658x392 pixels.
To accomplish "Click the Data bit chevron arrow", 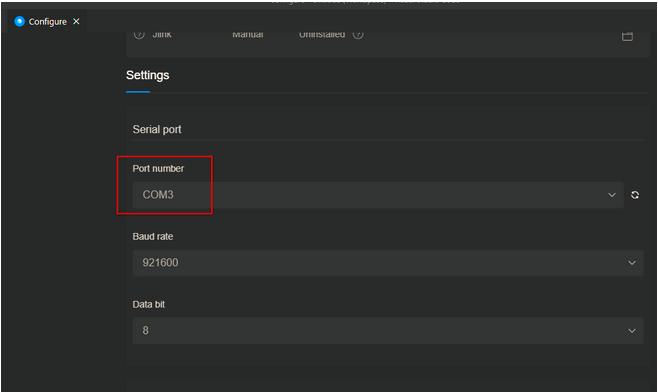I will click(632, 331).
